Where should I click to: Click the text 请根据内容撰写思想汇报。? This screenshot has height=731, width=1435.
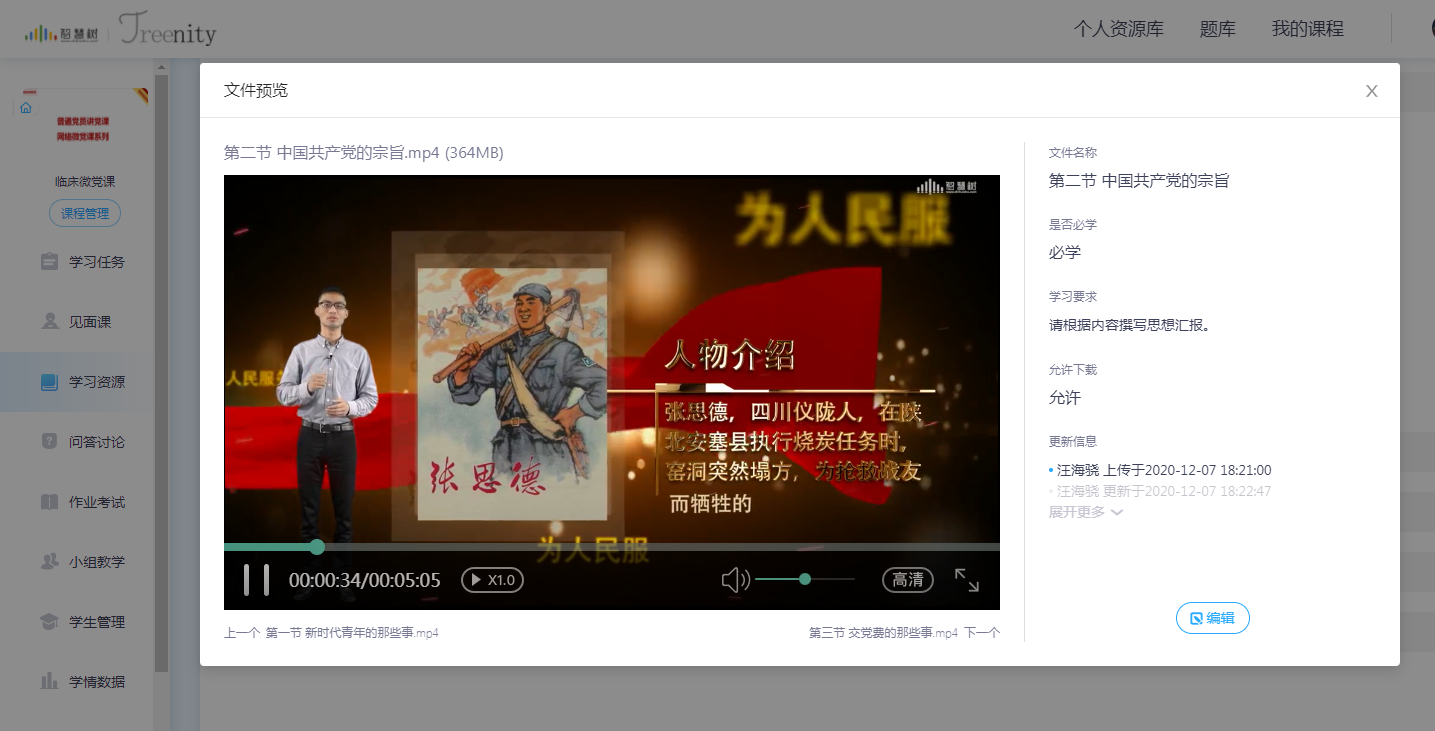click(1130, 325)
